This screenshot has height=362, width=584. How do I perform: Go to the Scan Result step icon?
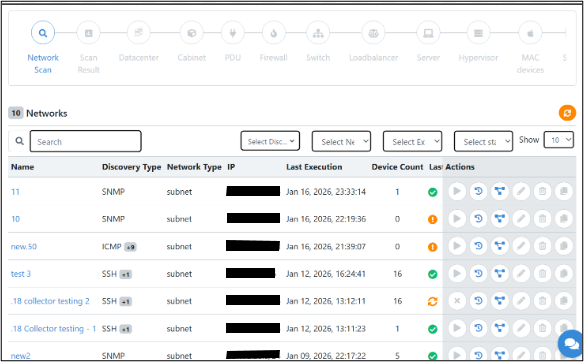[88, 33]
